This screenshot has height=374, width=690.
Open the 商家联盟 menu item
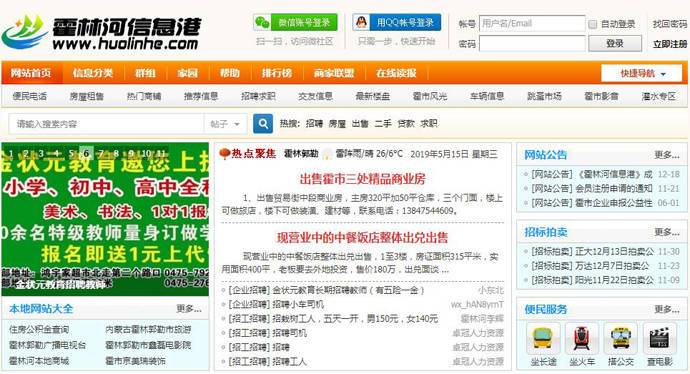[x=334, y=73]
